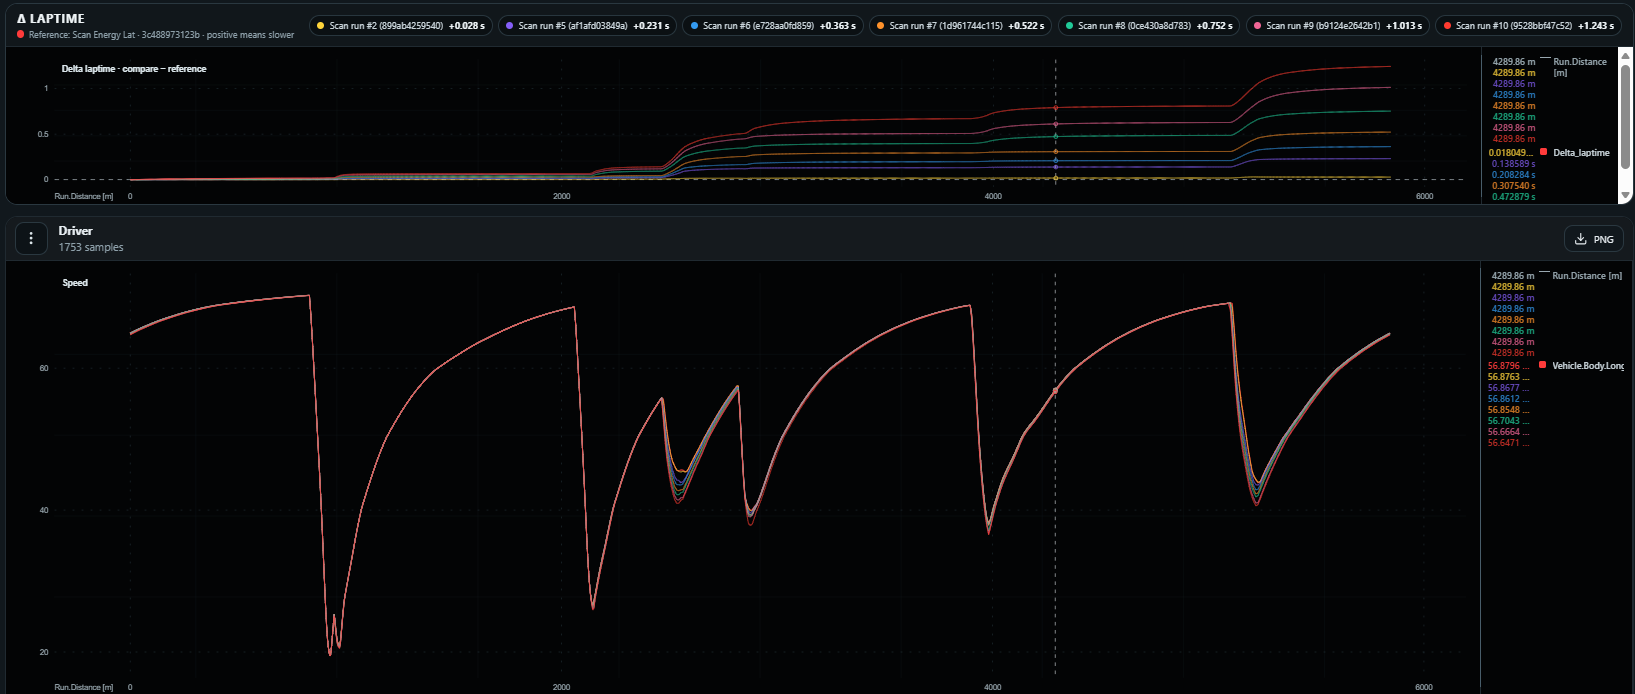
Task: Click the Δ LAPTIME panel title
Action: (51, 19)
